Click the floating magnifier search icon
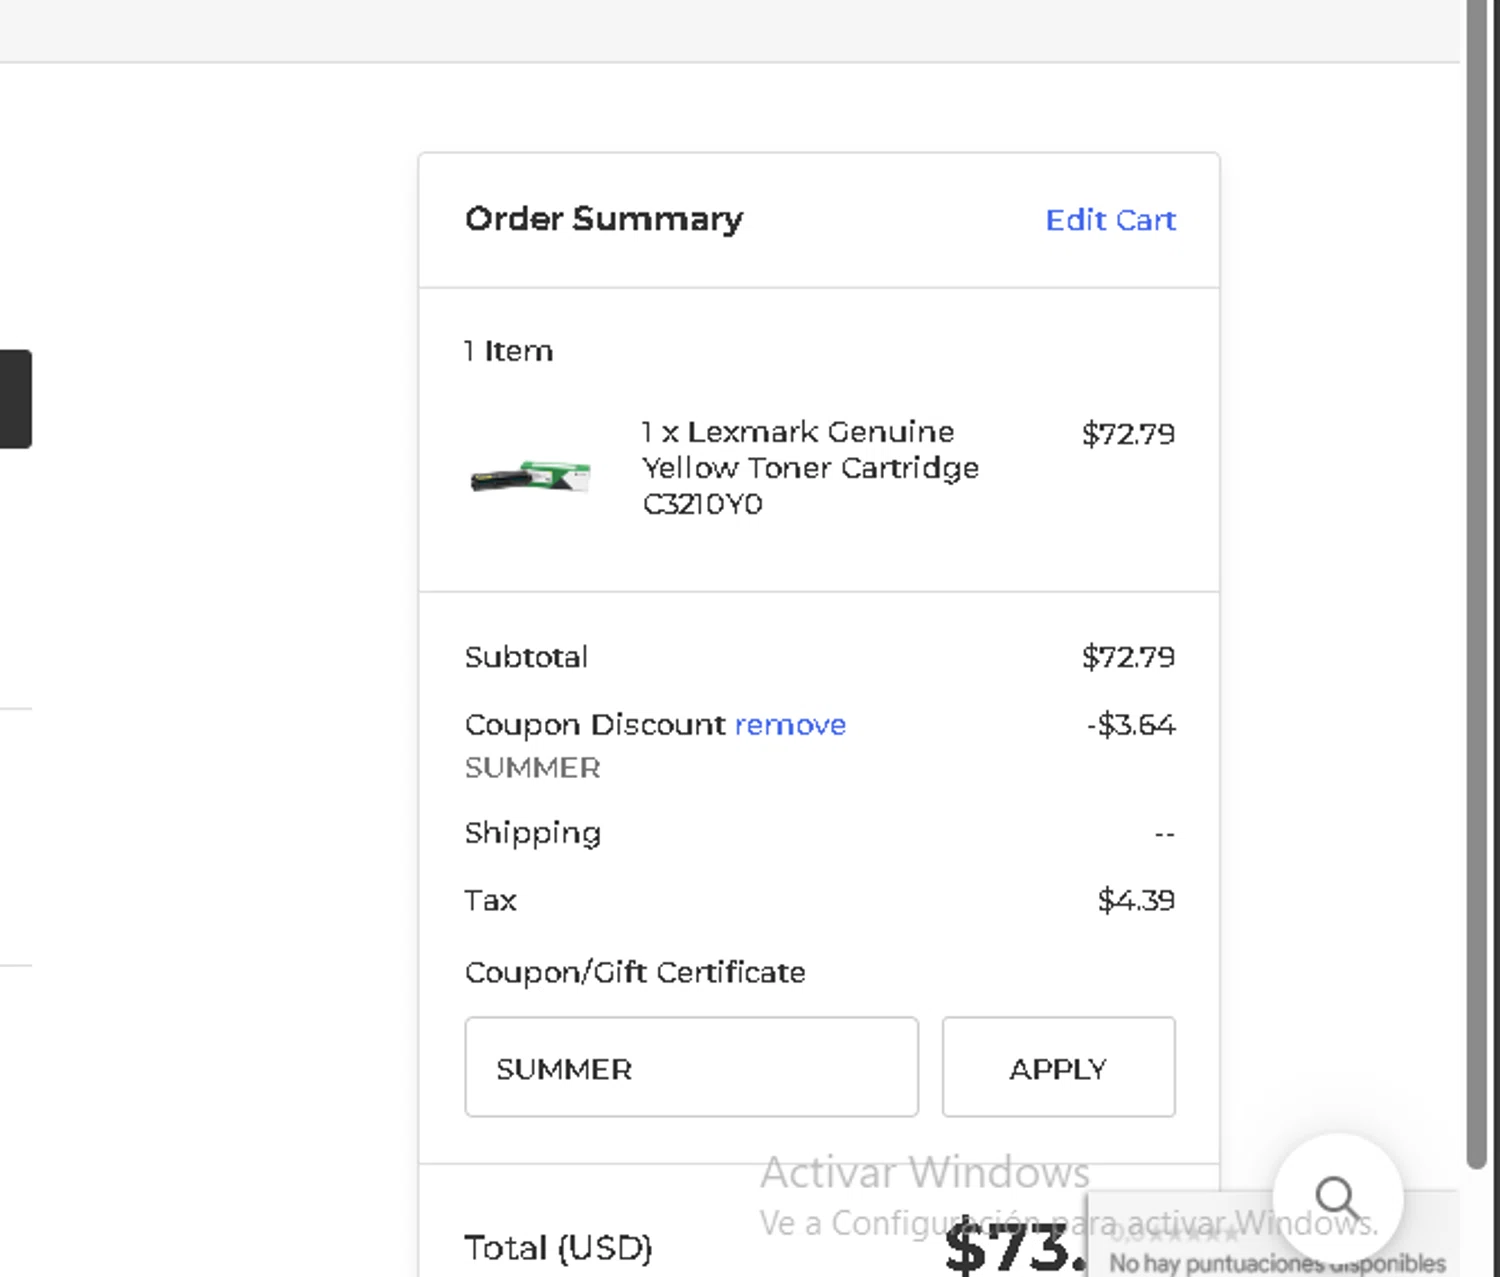Screen dimensions: 1500x1277 [1337, 1196]
